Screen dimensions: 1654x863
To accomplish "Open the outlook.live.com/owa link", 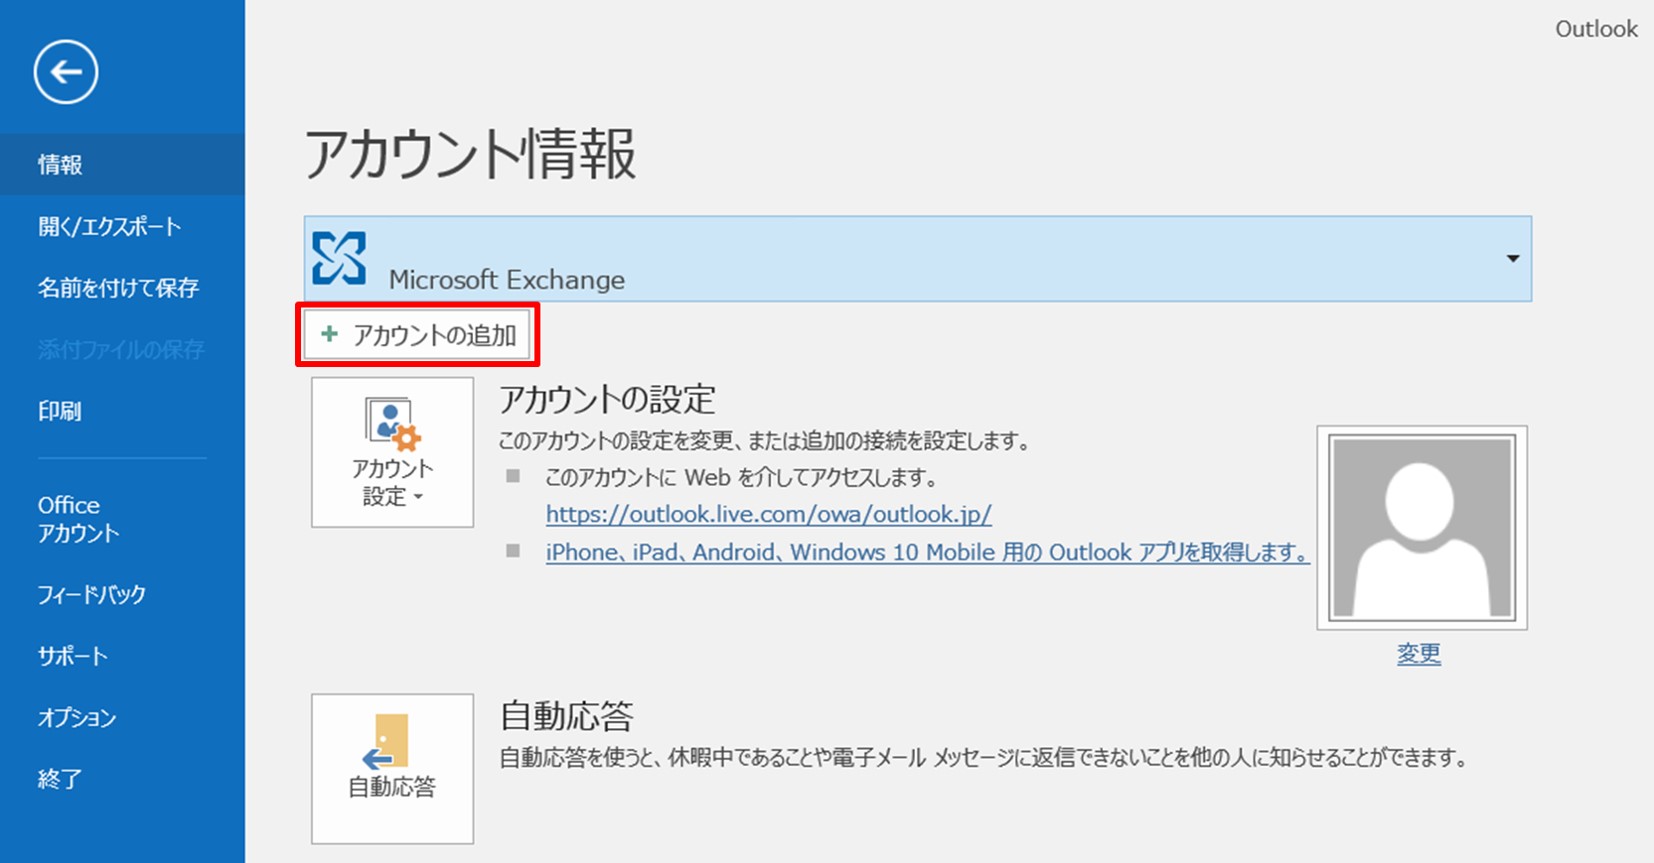I will (x=768, y=514).
